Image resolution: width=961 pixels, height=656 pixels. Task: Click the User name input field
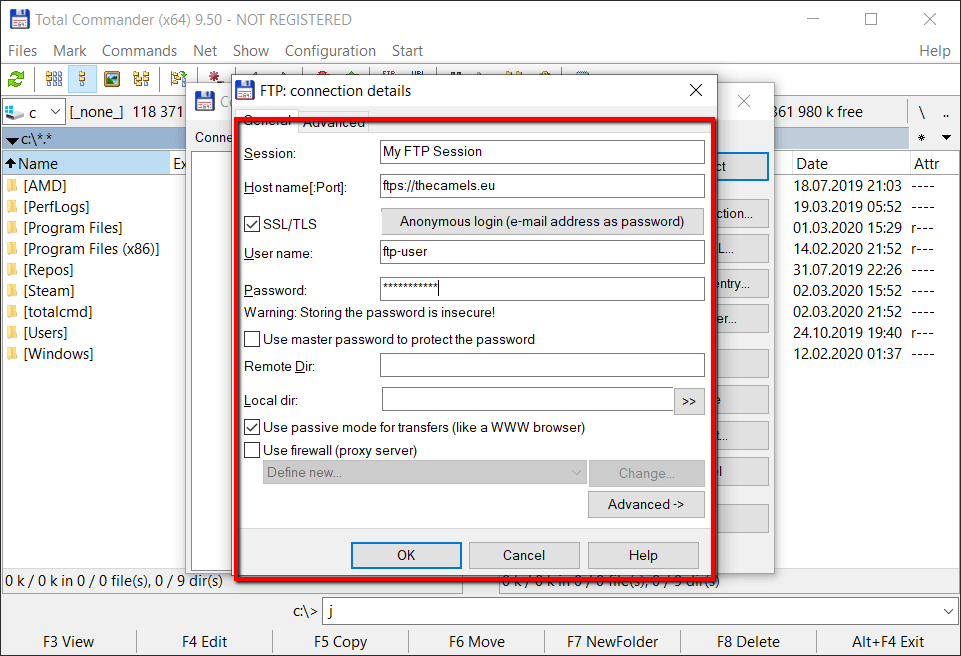click(542, 251)
